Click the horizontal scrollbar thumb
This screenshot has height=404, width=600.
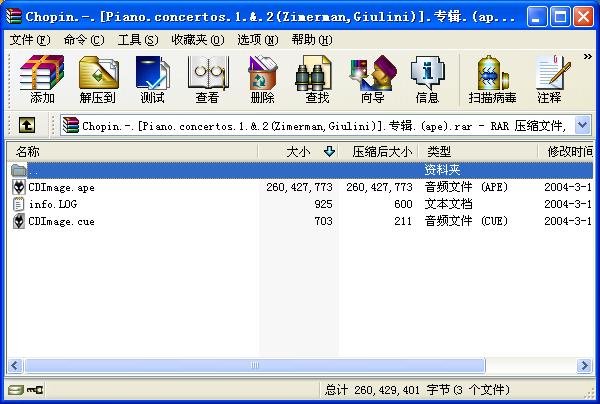(255, 365)
